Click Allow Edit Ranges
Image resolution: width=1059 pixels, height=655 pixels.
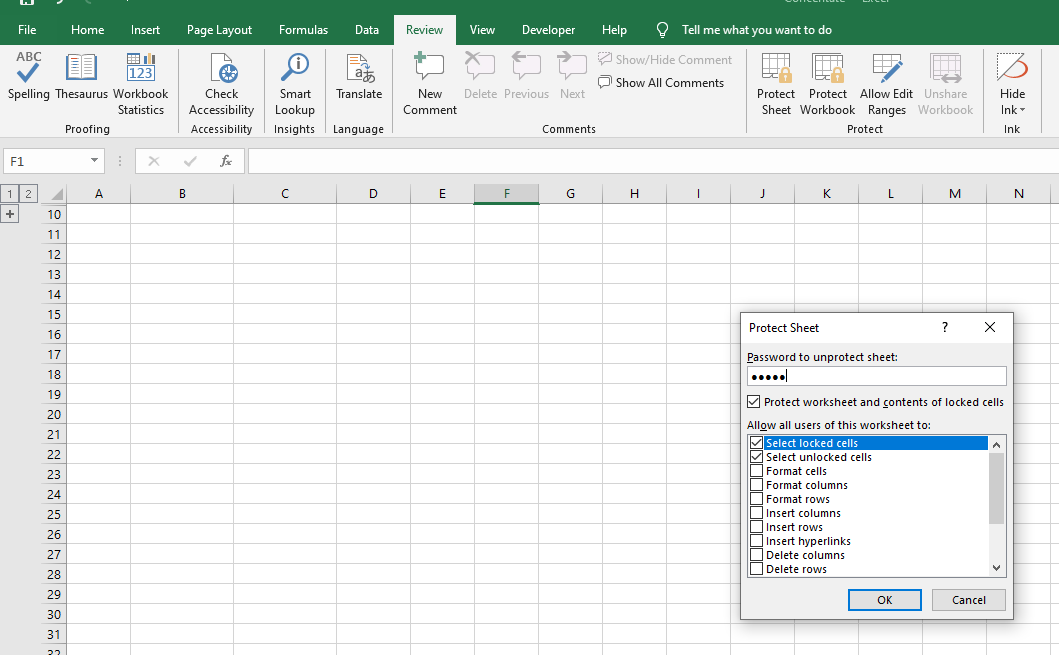point(887,83)
